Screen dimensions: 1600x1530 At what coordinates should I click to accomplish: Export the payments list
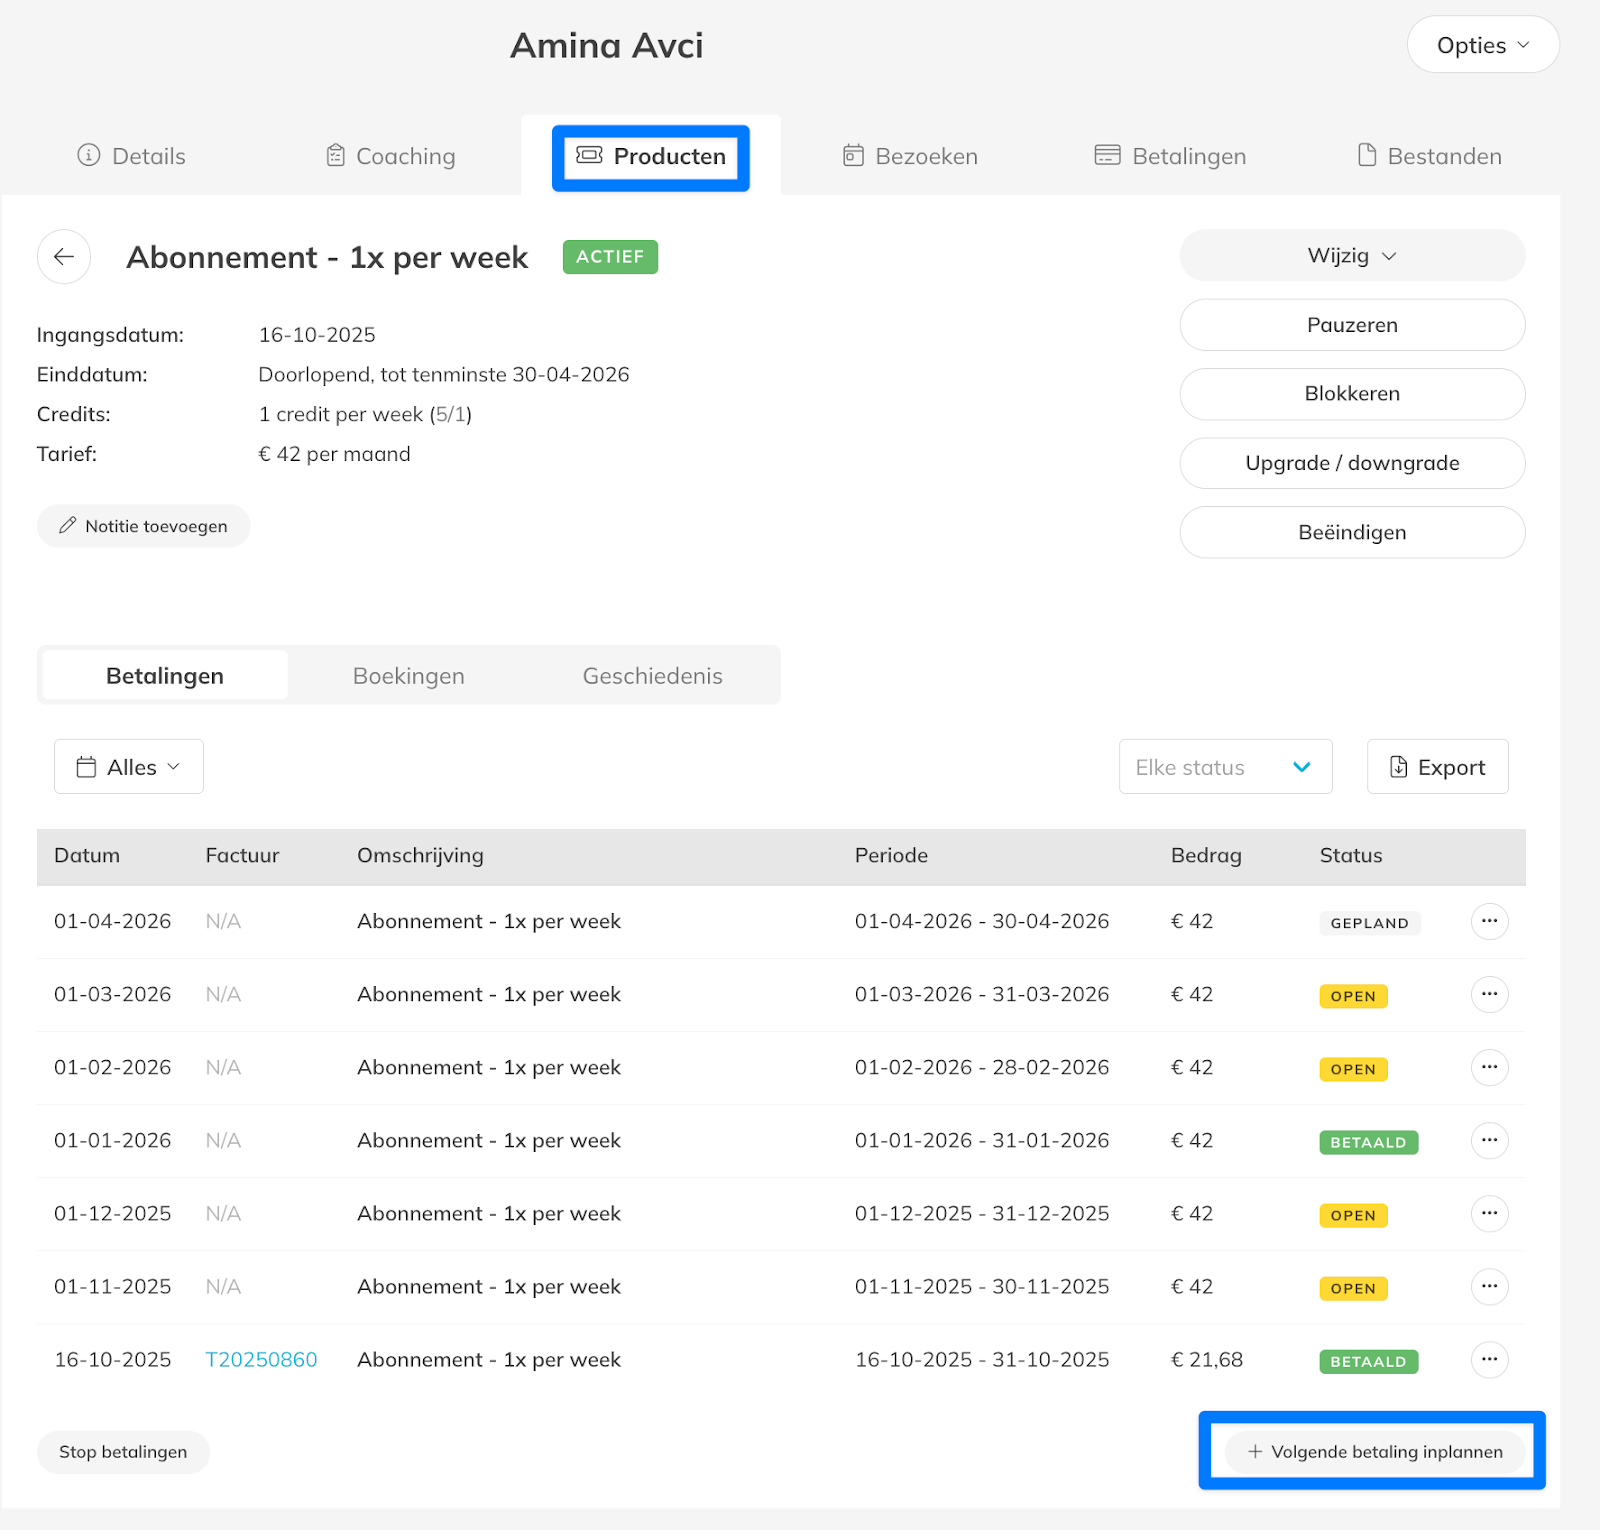coord(1437,767)
